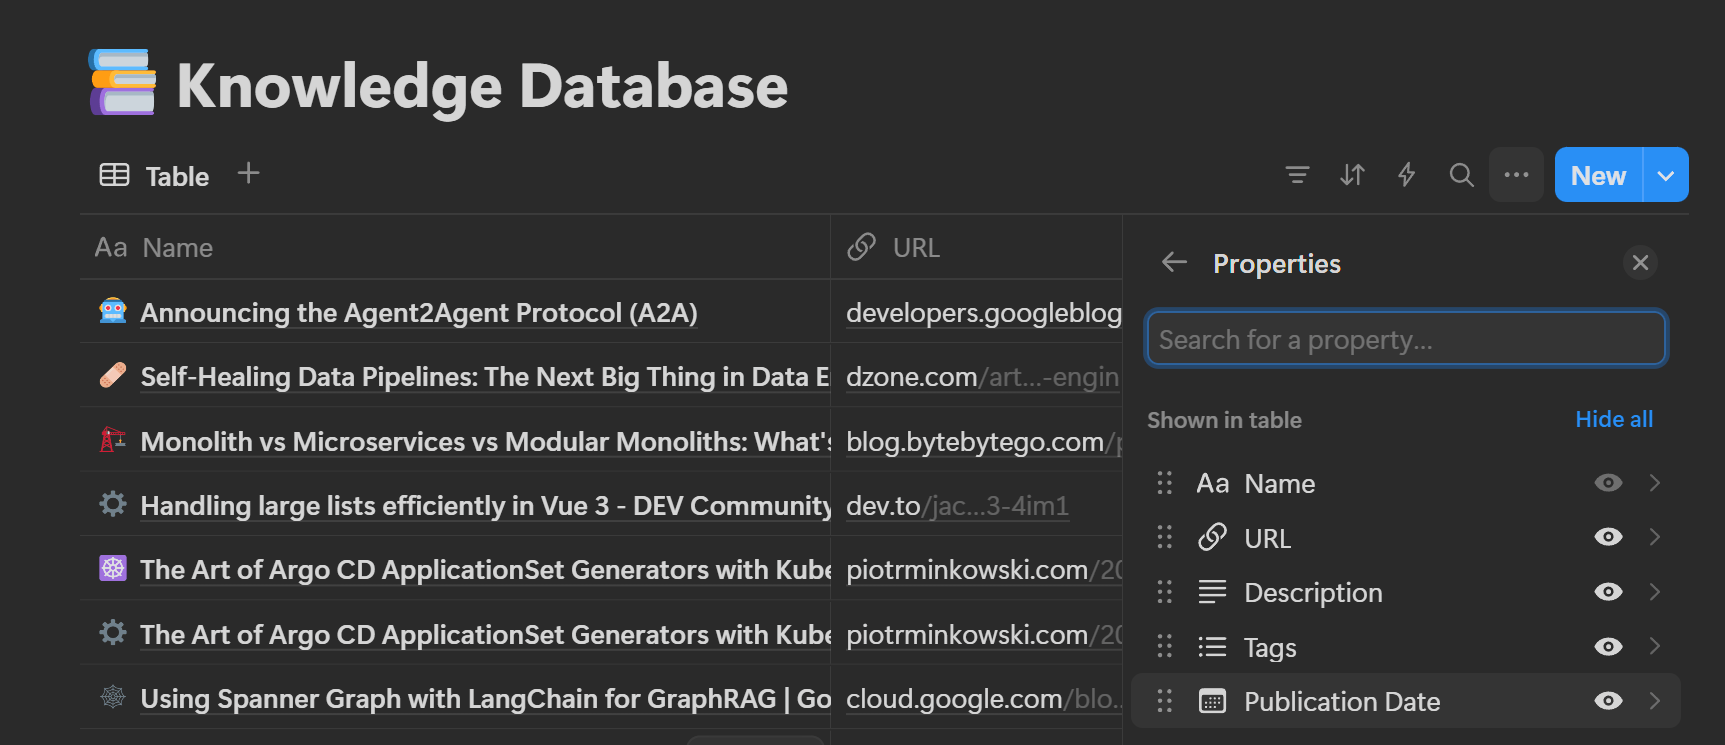Click the sort arrows icon
1725x745 pixels.
1352,175
